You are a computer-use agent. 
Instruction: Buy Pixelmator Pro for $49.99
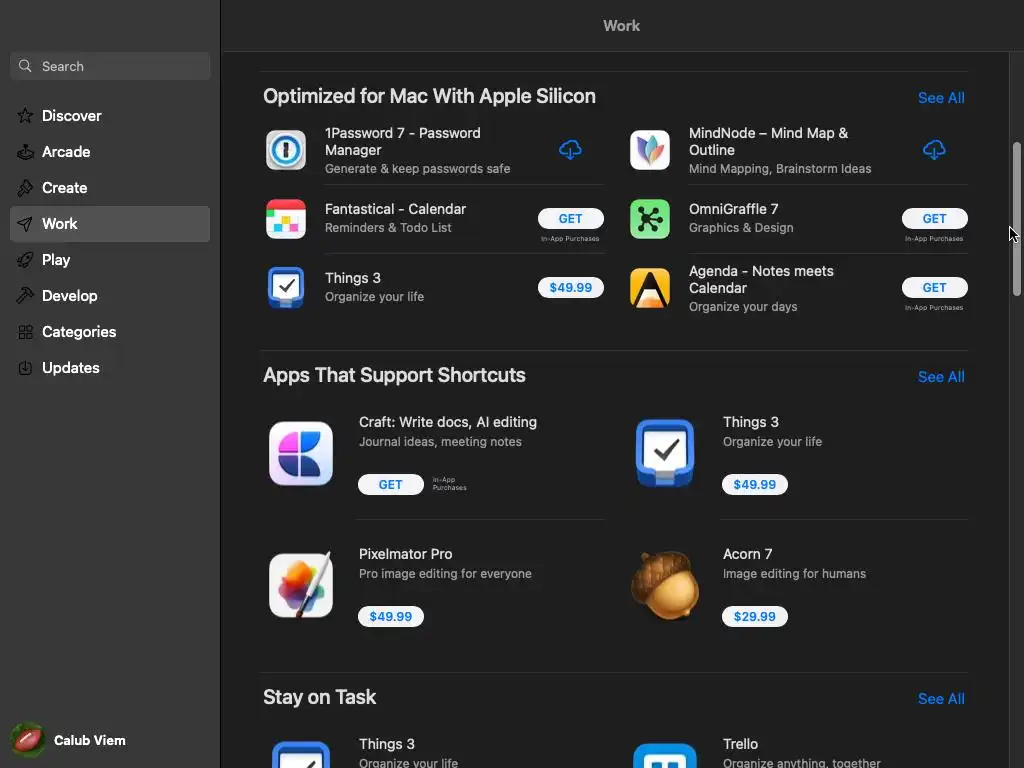point(391,616)
